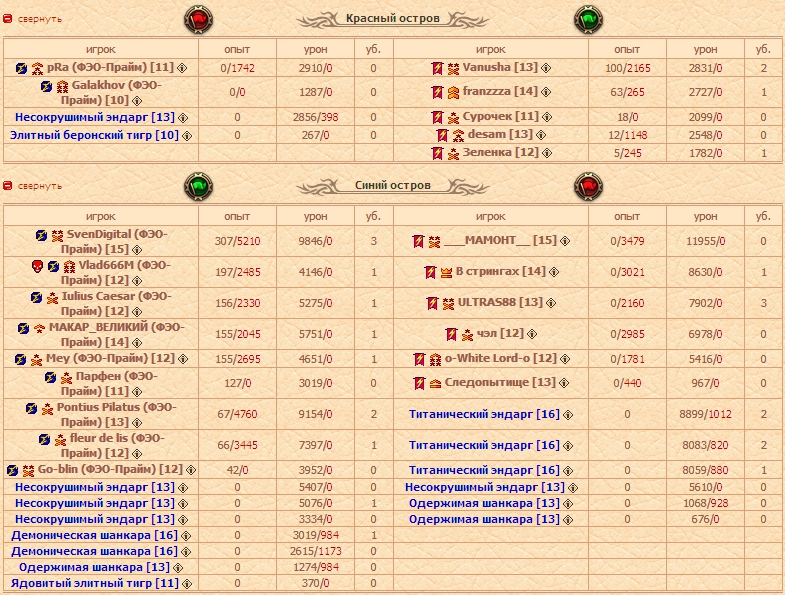Open player profile pRa (ФЭО-Прайм)

110,67
